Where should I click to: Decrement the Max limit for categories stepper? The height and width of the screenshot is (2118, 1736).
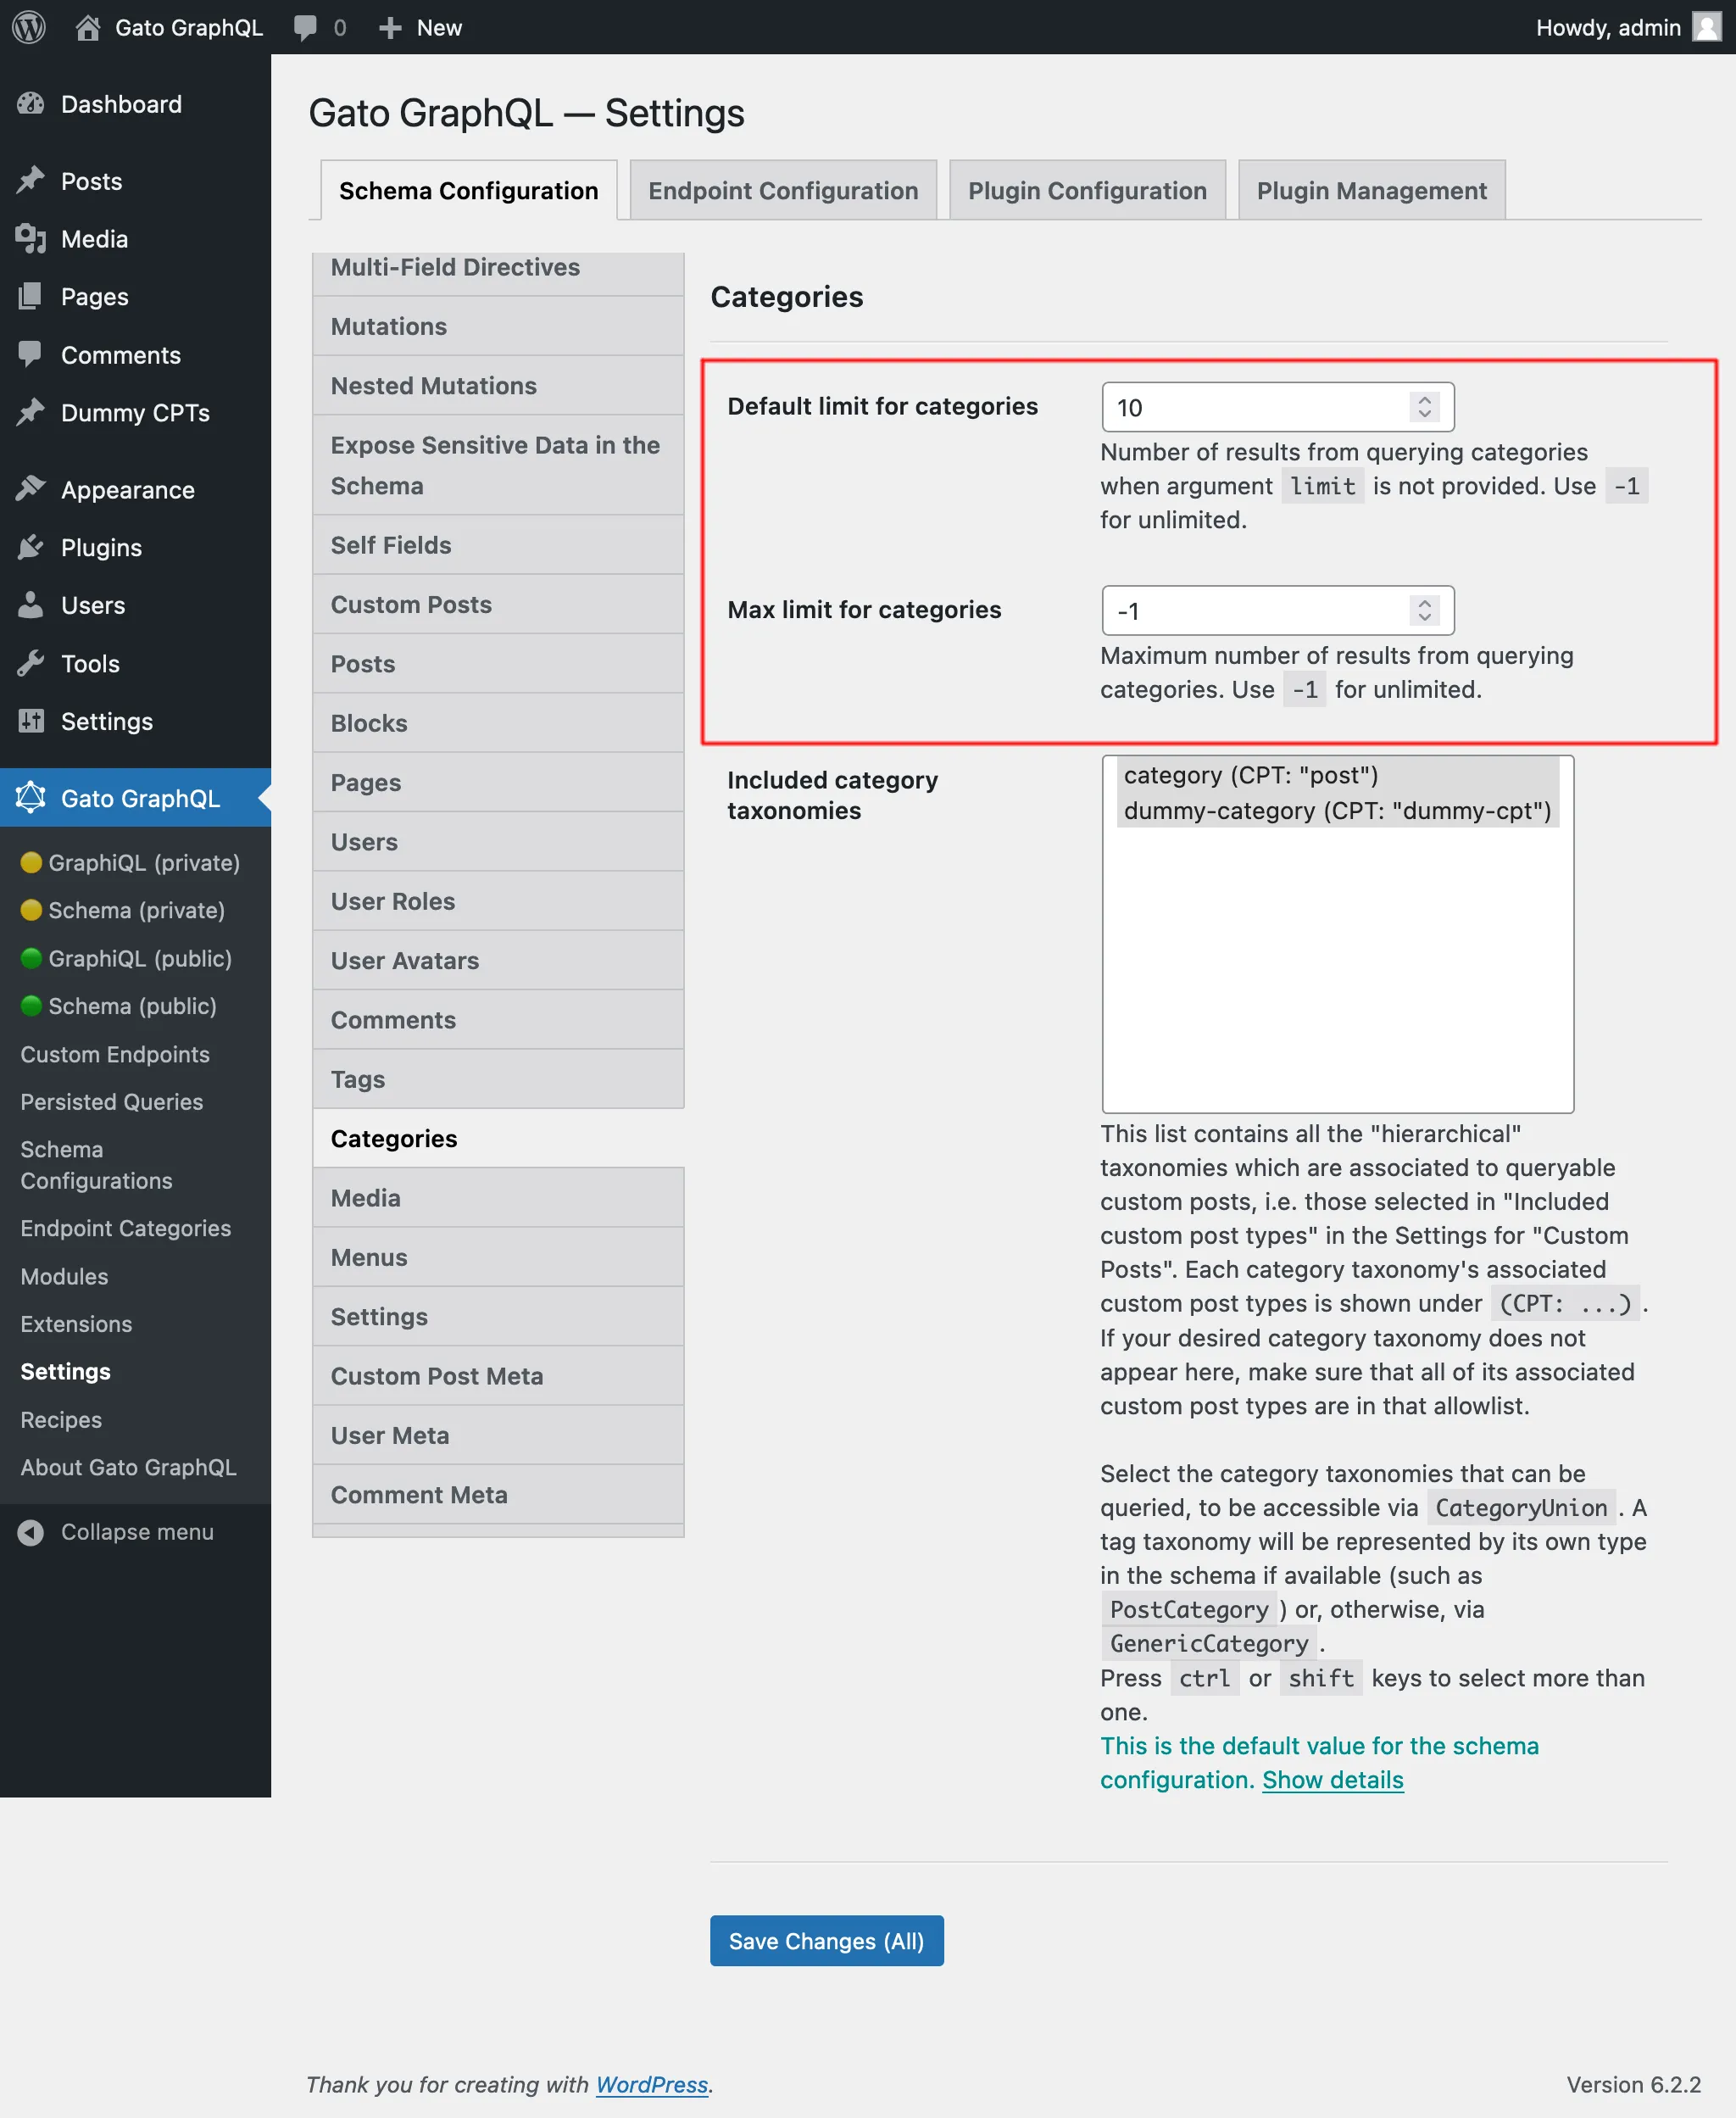1427,619
